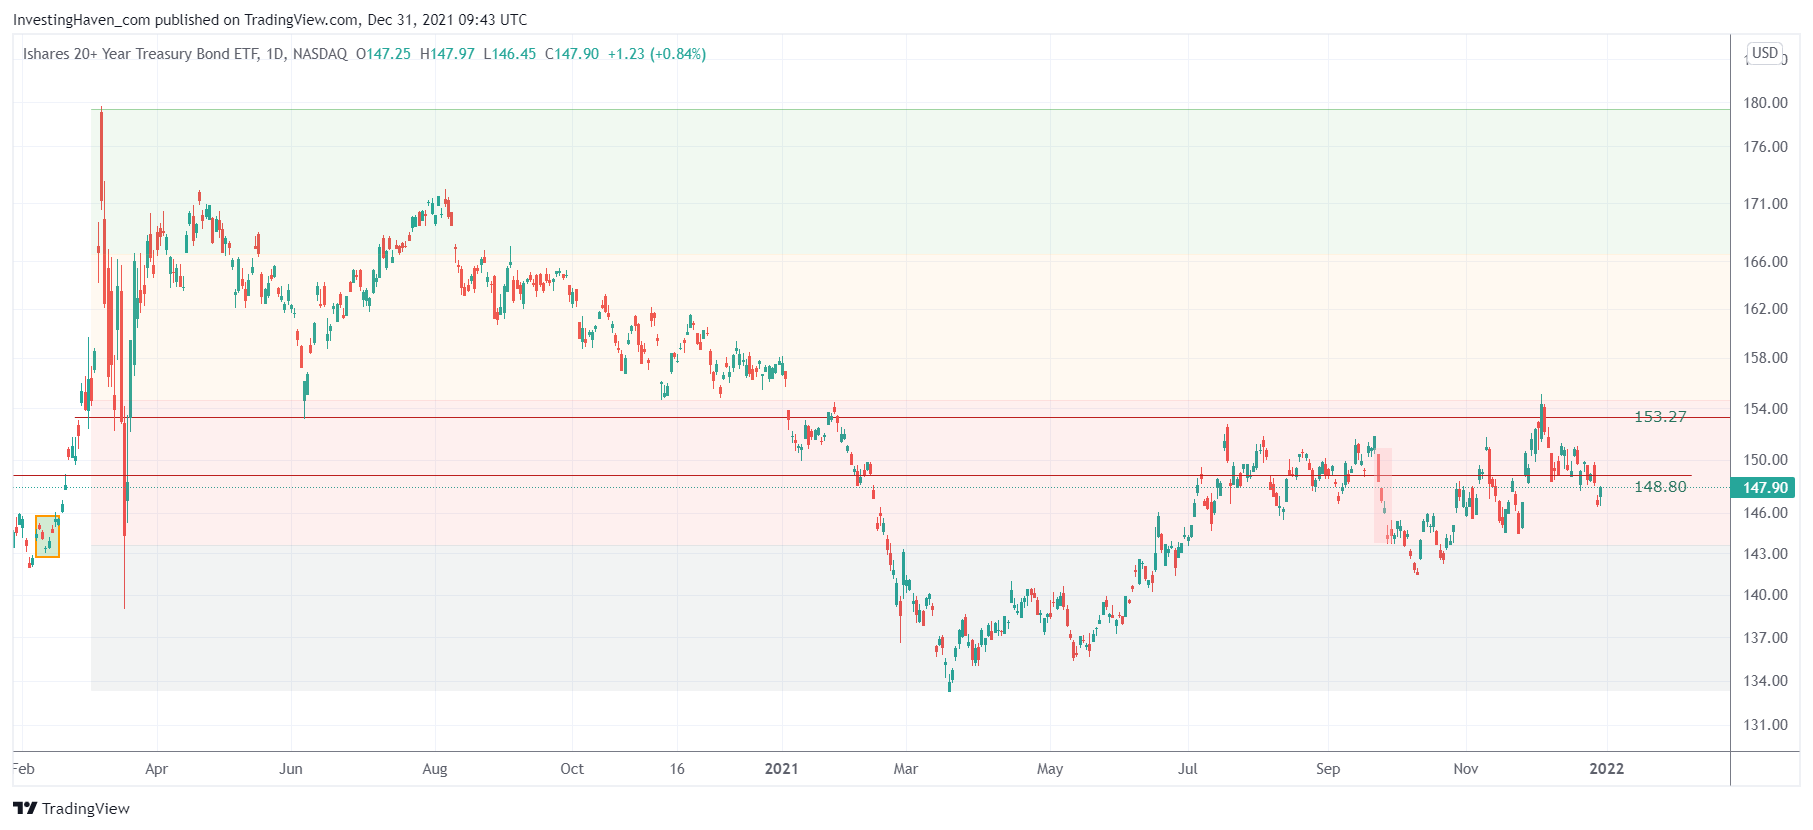Click the +1.23 (+0.84%) change value

coord(656,54)
